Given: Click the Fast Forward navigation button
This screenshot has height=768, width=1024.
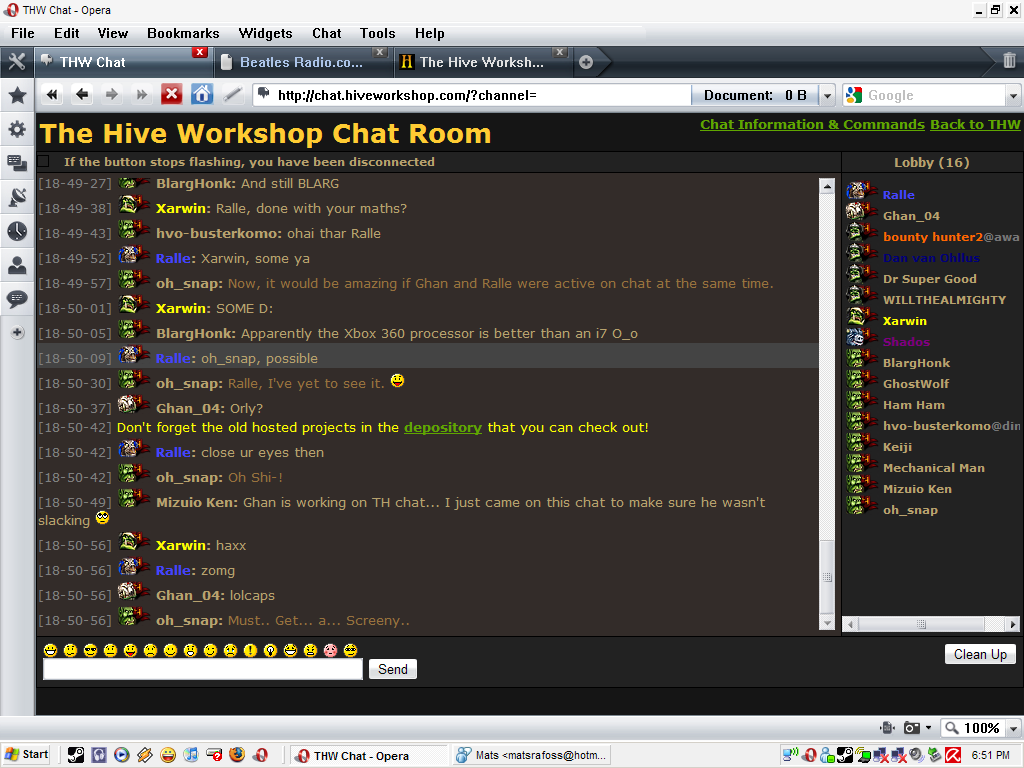Looking at the screenshot, I should coord(142,95).
